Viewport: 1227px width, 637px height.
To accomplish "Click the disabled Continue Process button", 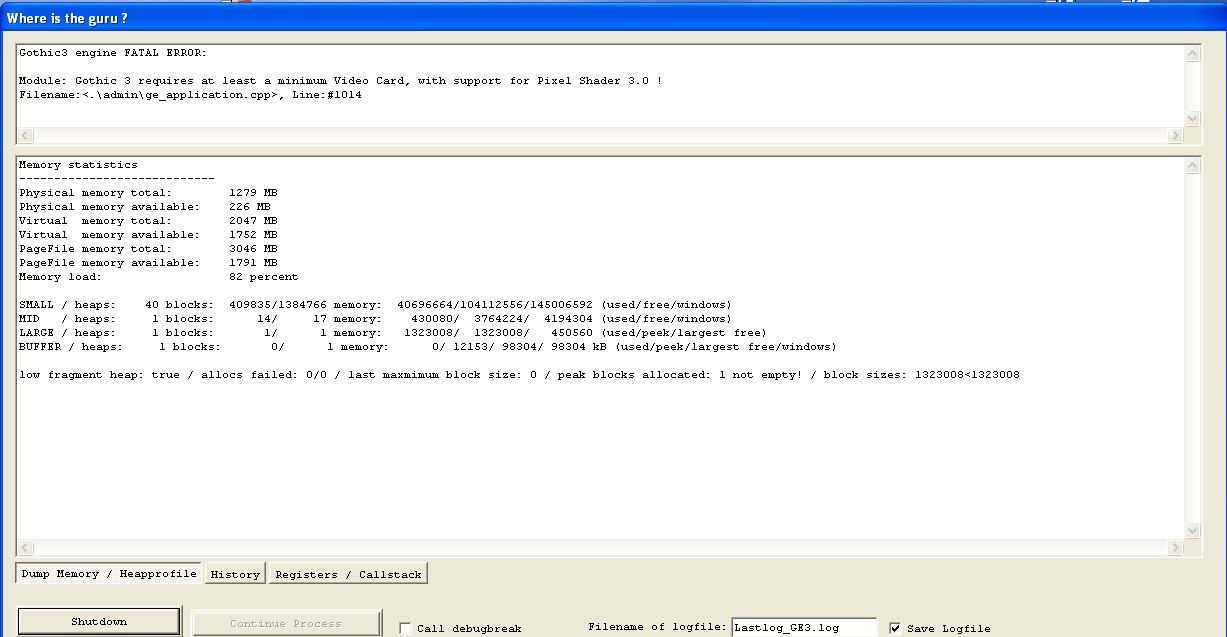I will [286, 623].
